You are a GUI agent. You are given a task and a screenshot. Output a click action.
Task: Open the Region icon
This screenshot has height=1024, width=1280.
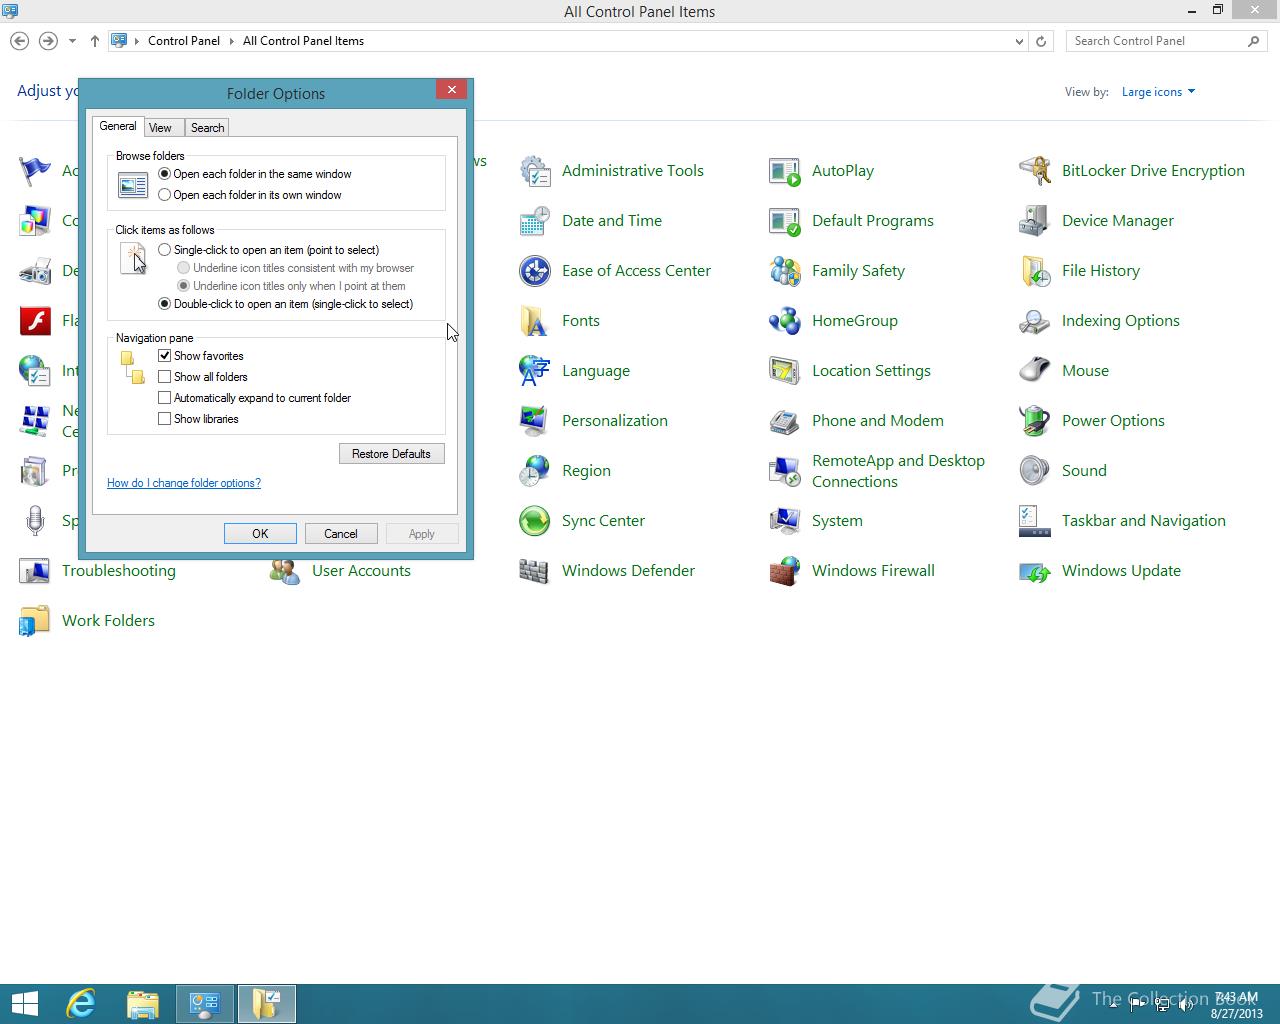click(535, 471)
